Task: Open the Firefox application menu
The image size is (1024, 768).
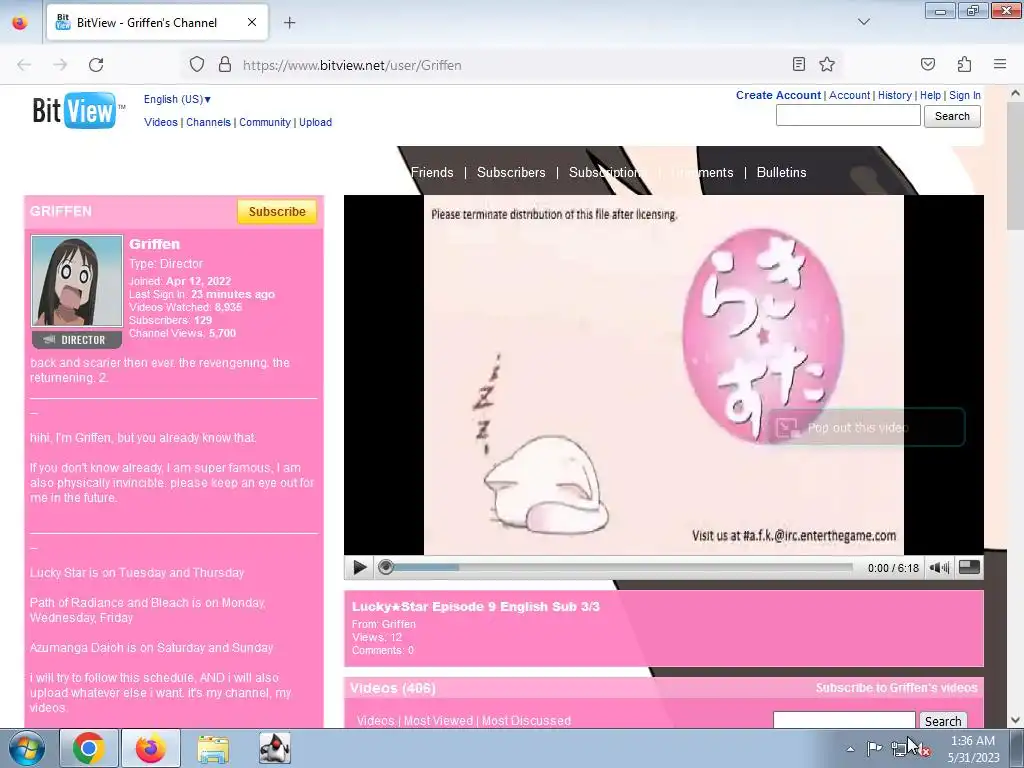Action: pos(1000,65)
